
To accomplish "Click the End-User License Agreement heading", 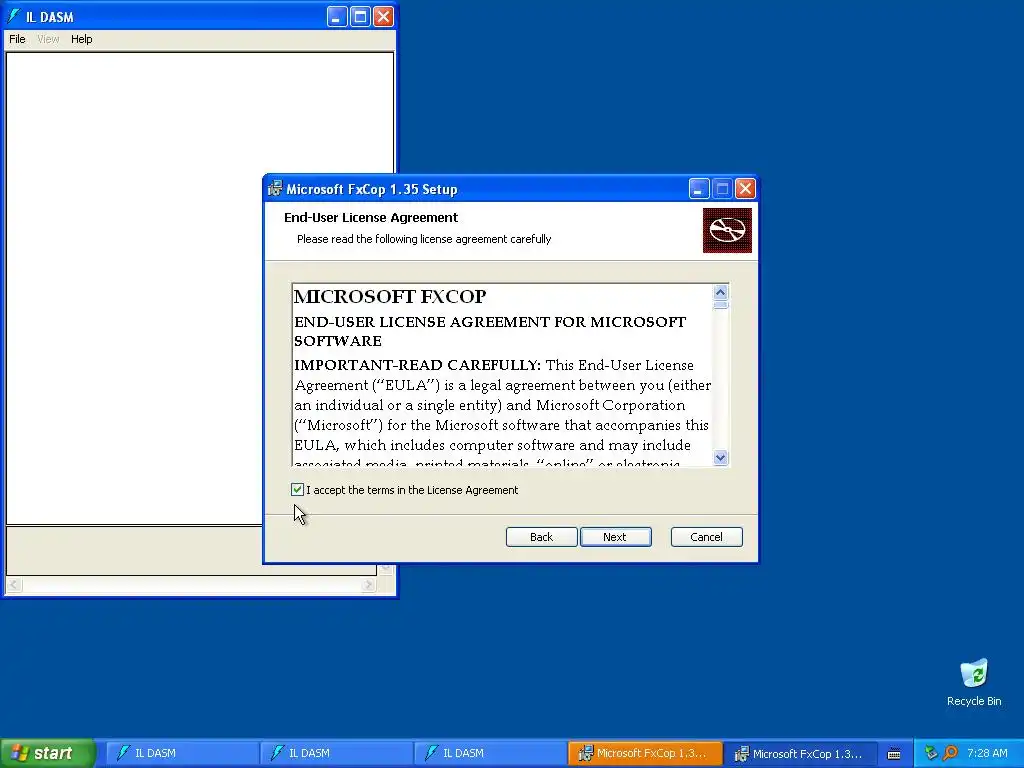I will tap(371, 217).
